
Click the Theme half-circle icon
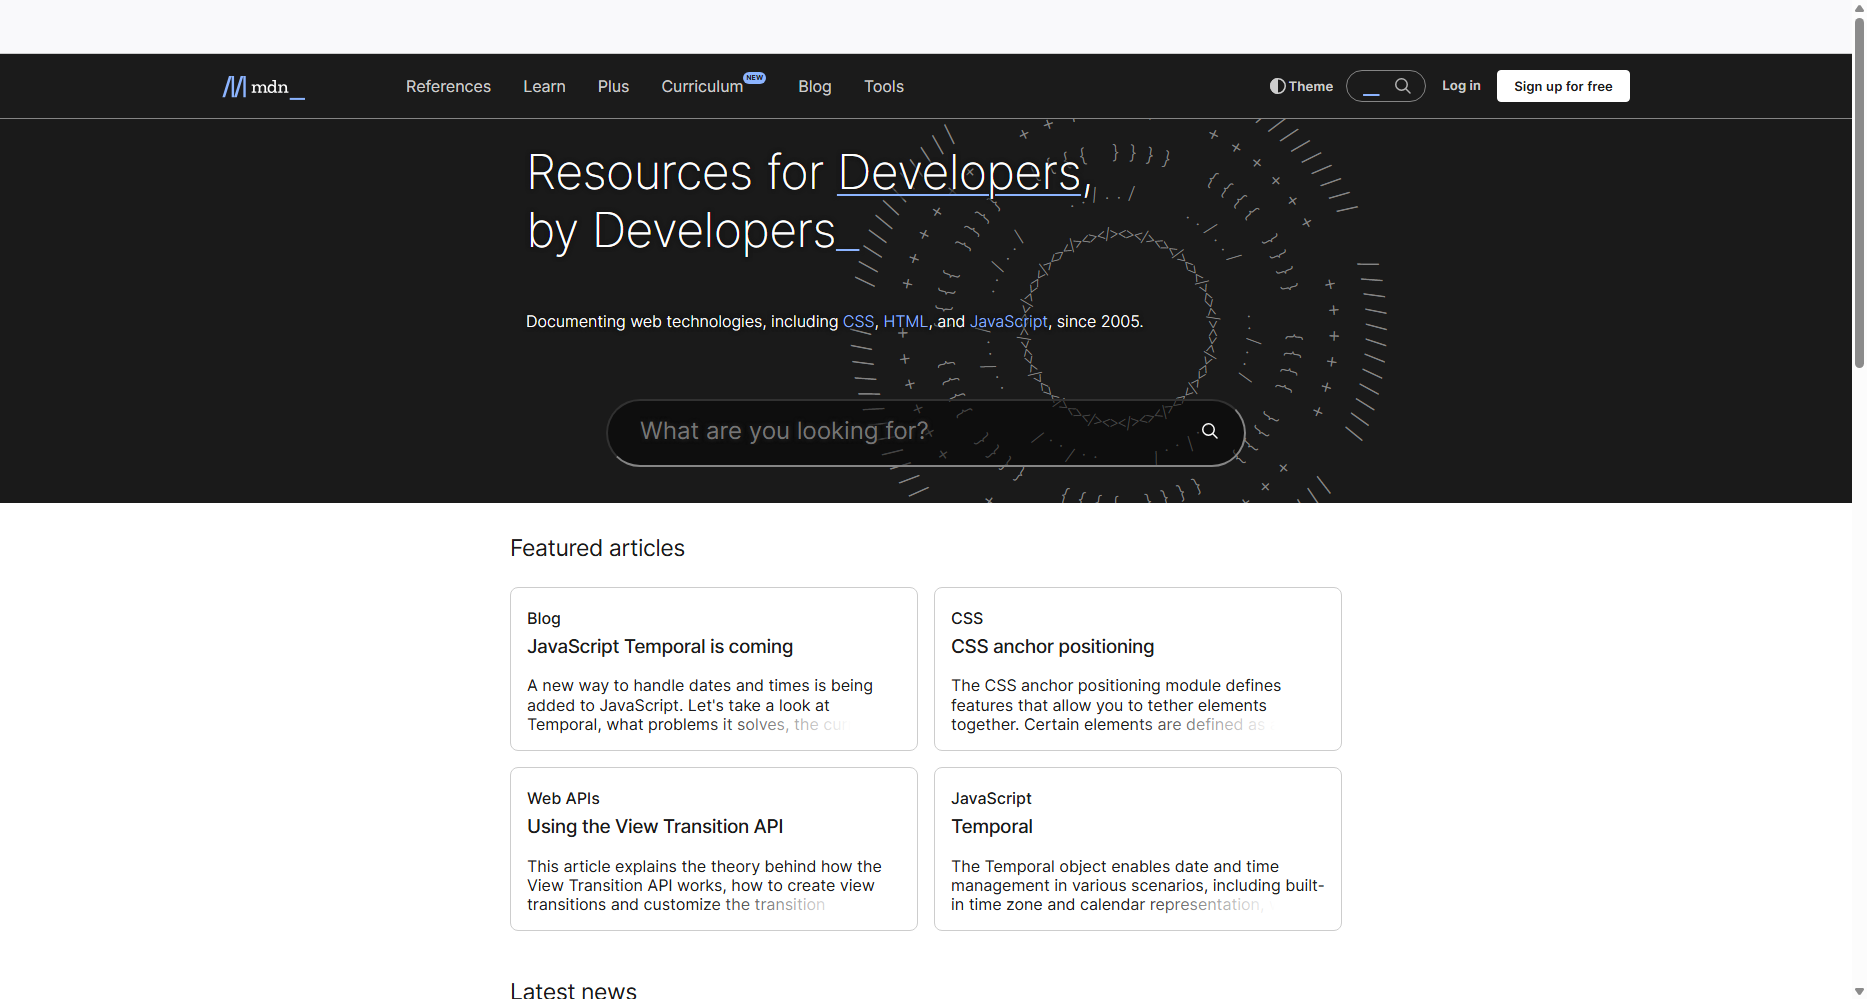tap(1277, 86)
